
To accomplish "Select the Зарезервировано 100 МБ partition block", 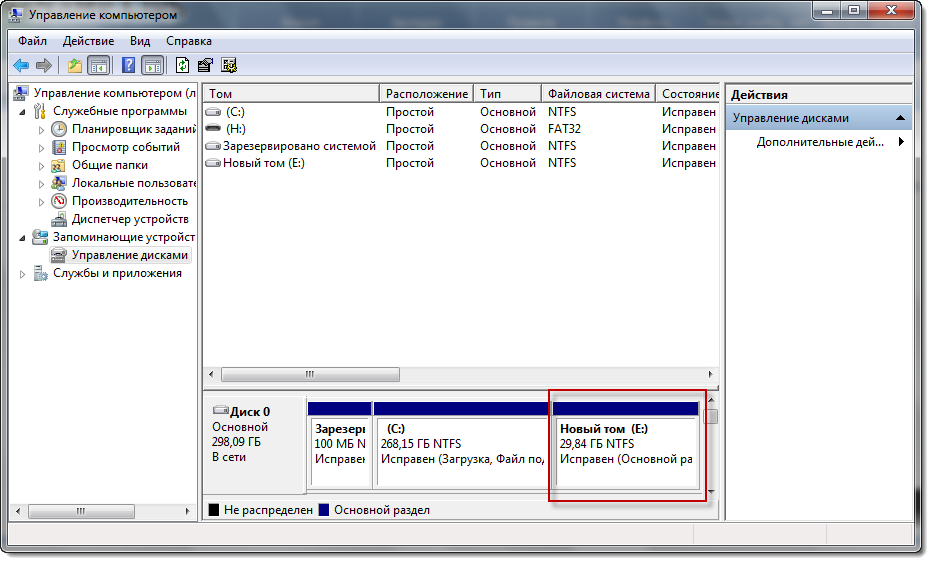I will point(340,446).
